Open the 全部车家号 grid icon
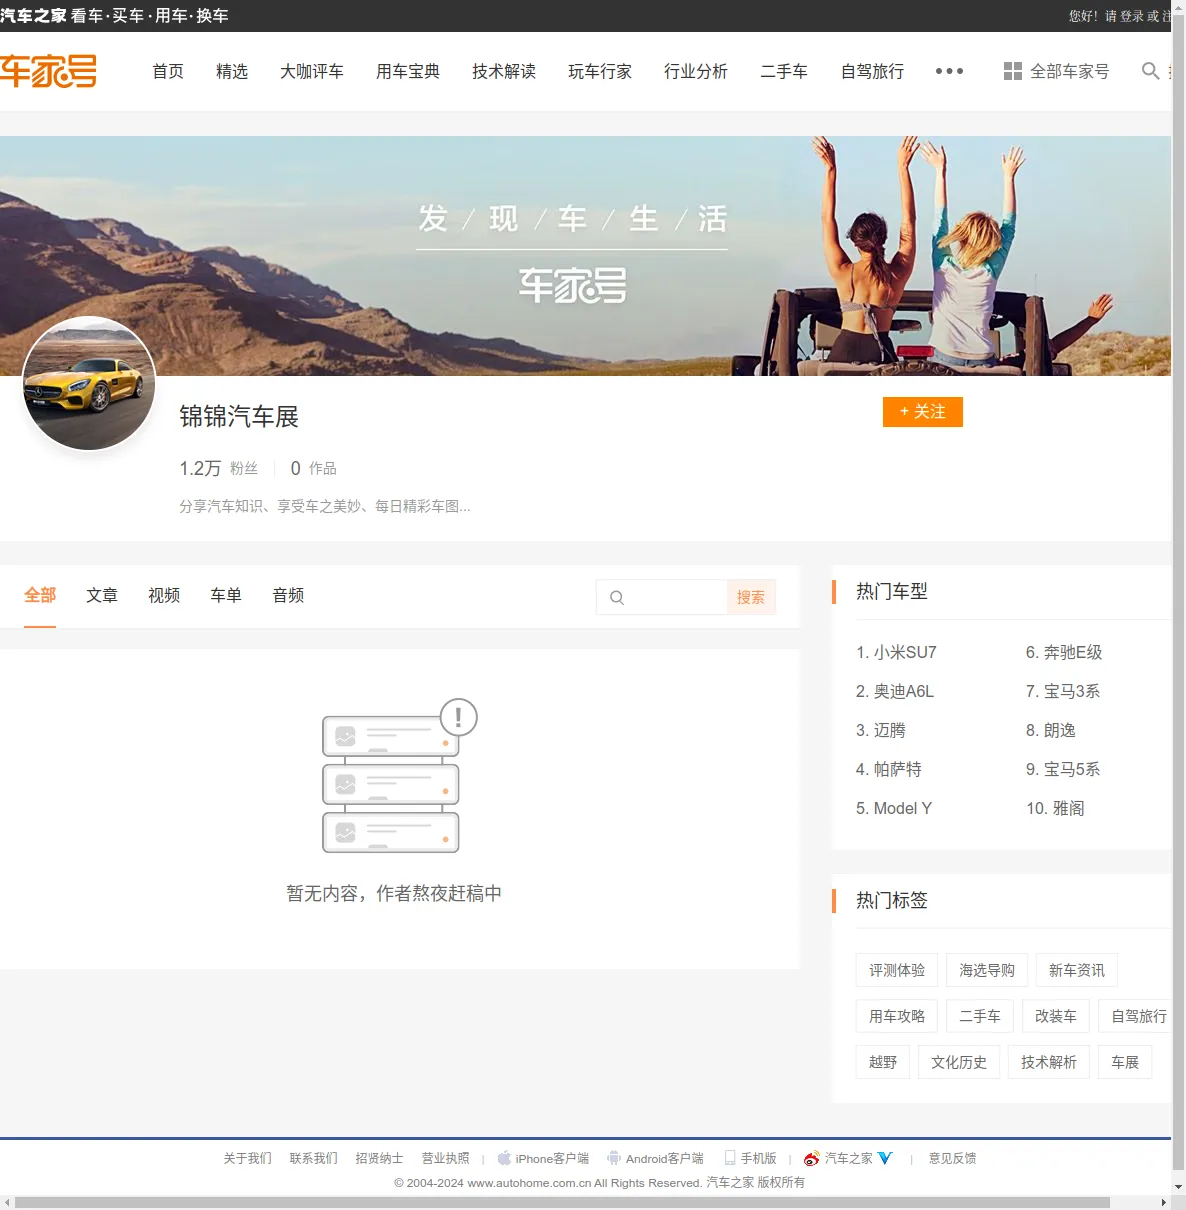1186x1210 pixels. coord(1013,71)
